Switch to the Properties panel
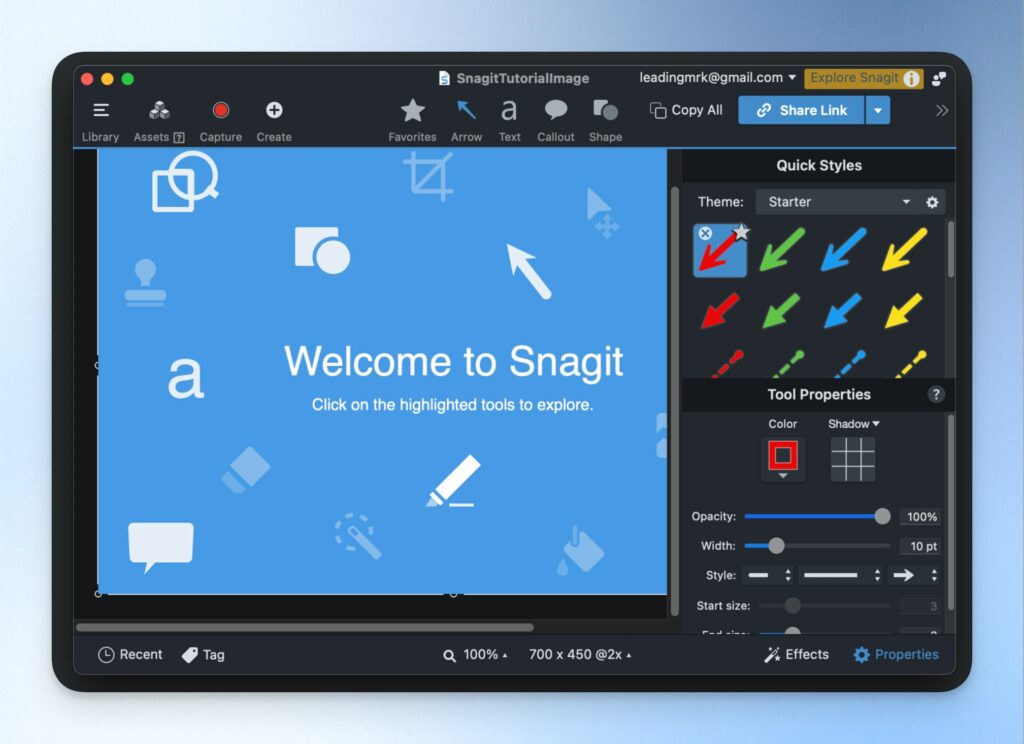Viewport: 1024px width, 744px height. (x=896, y=655)
